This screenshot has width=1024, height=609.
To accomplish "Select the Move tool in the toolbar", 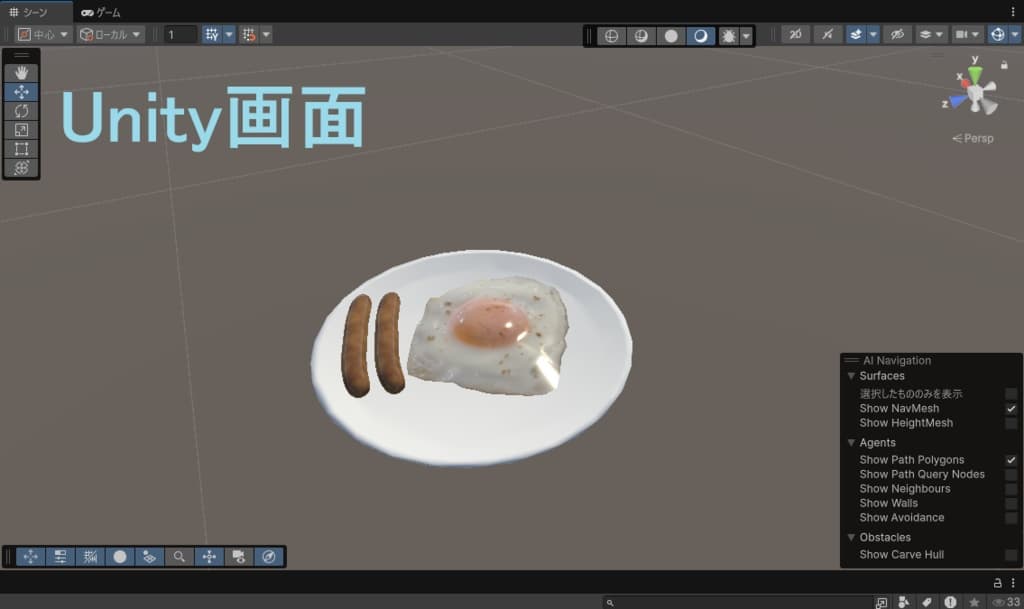I will coord(21,92).
